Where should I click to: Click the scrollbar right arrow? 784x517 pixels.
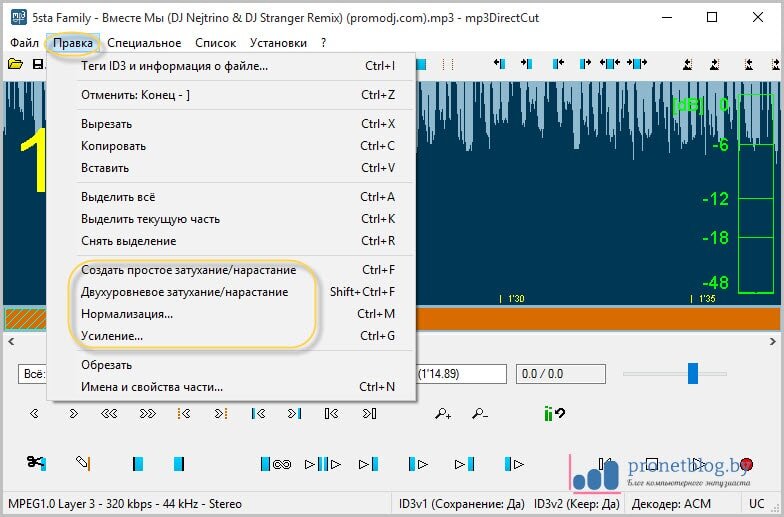point(773,342)
